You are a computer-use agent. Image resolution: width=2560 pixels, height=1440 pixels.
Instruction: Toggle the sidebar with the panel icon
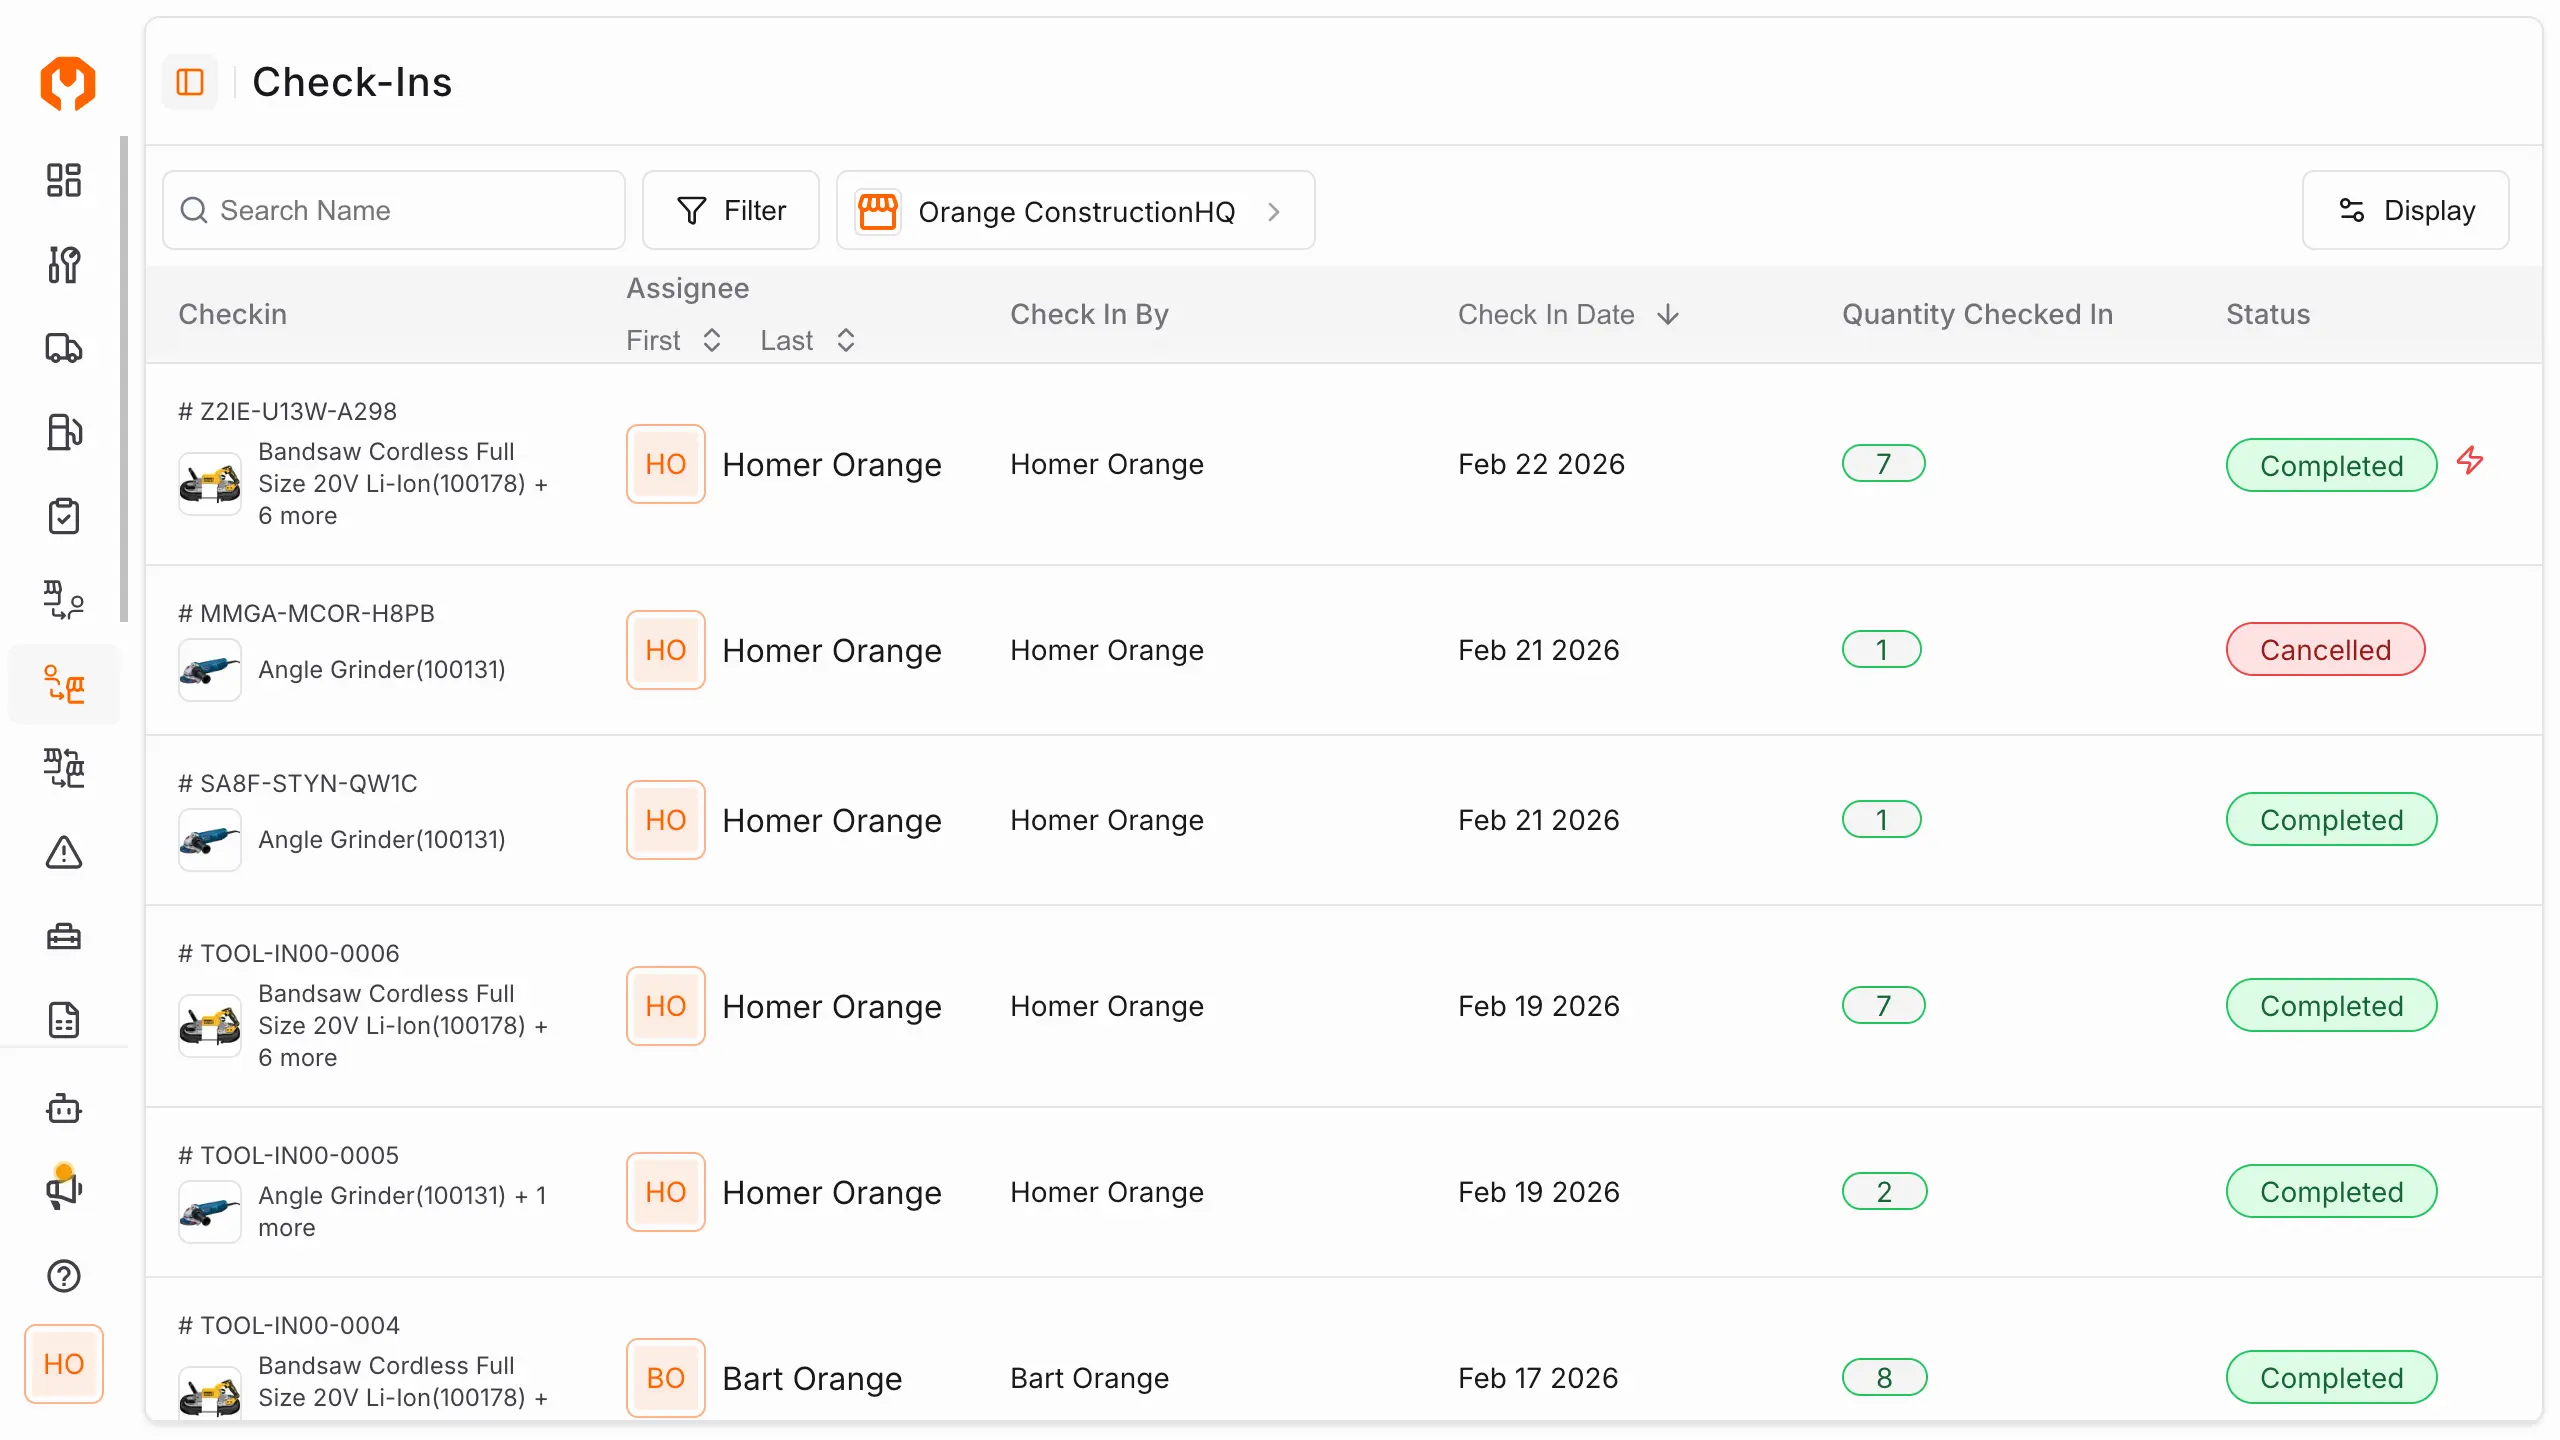(190, 82)
